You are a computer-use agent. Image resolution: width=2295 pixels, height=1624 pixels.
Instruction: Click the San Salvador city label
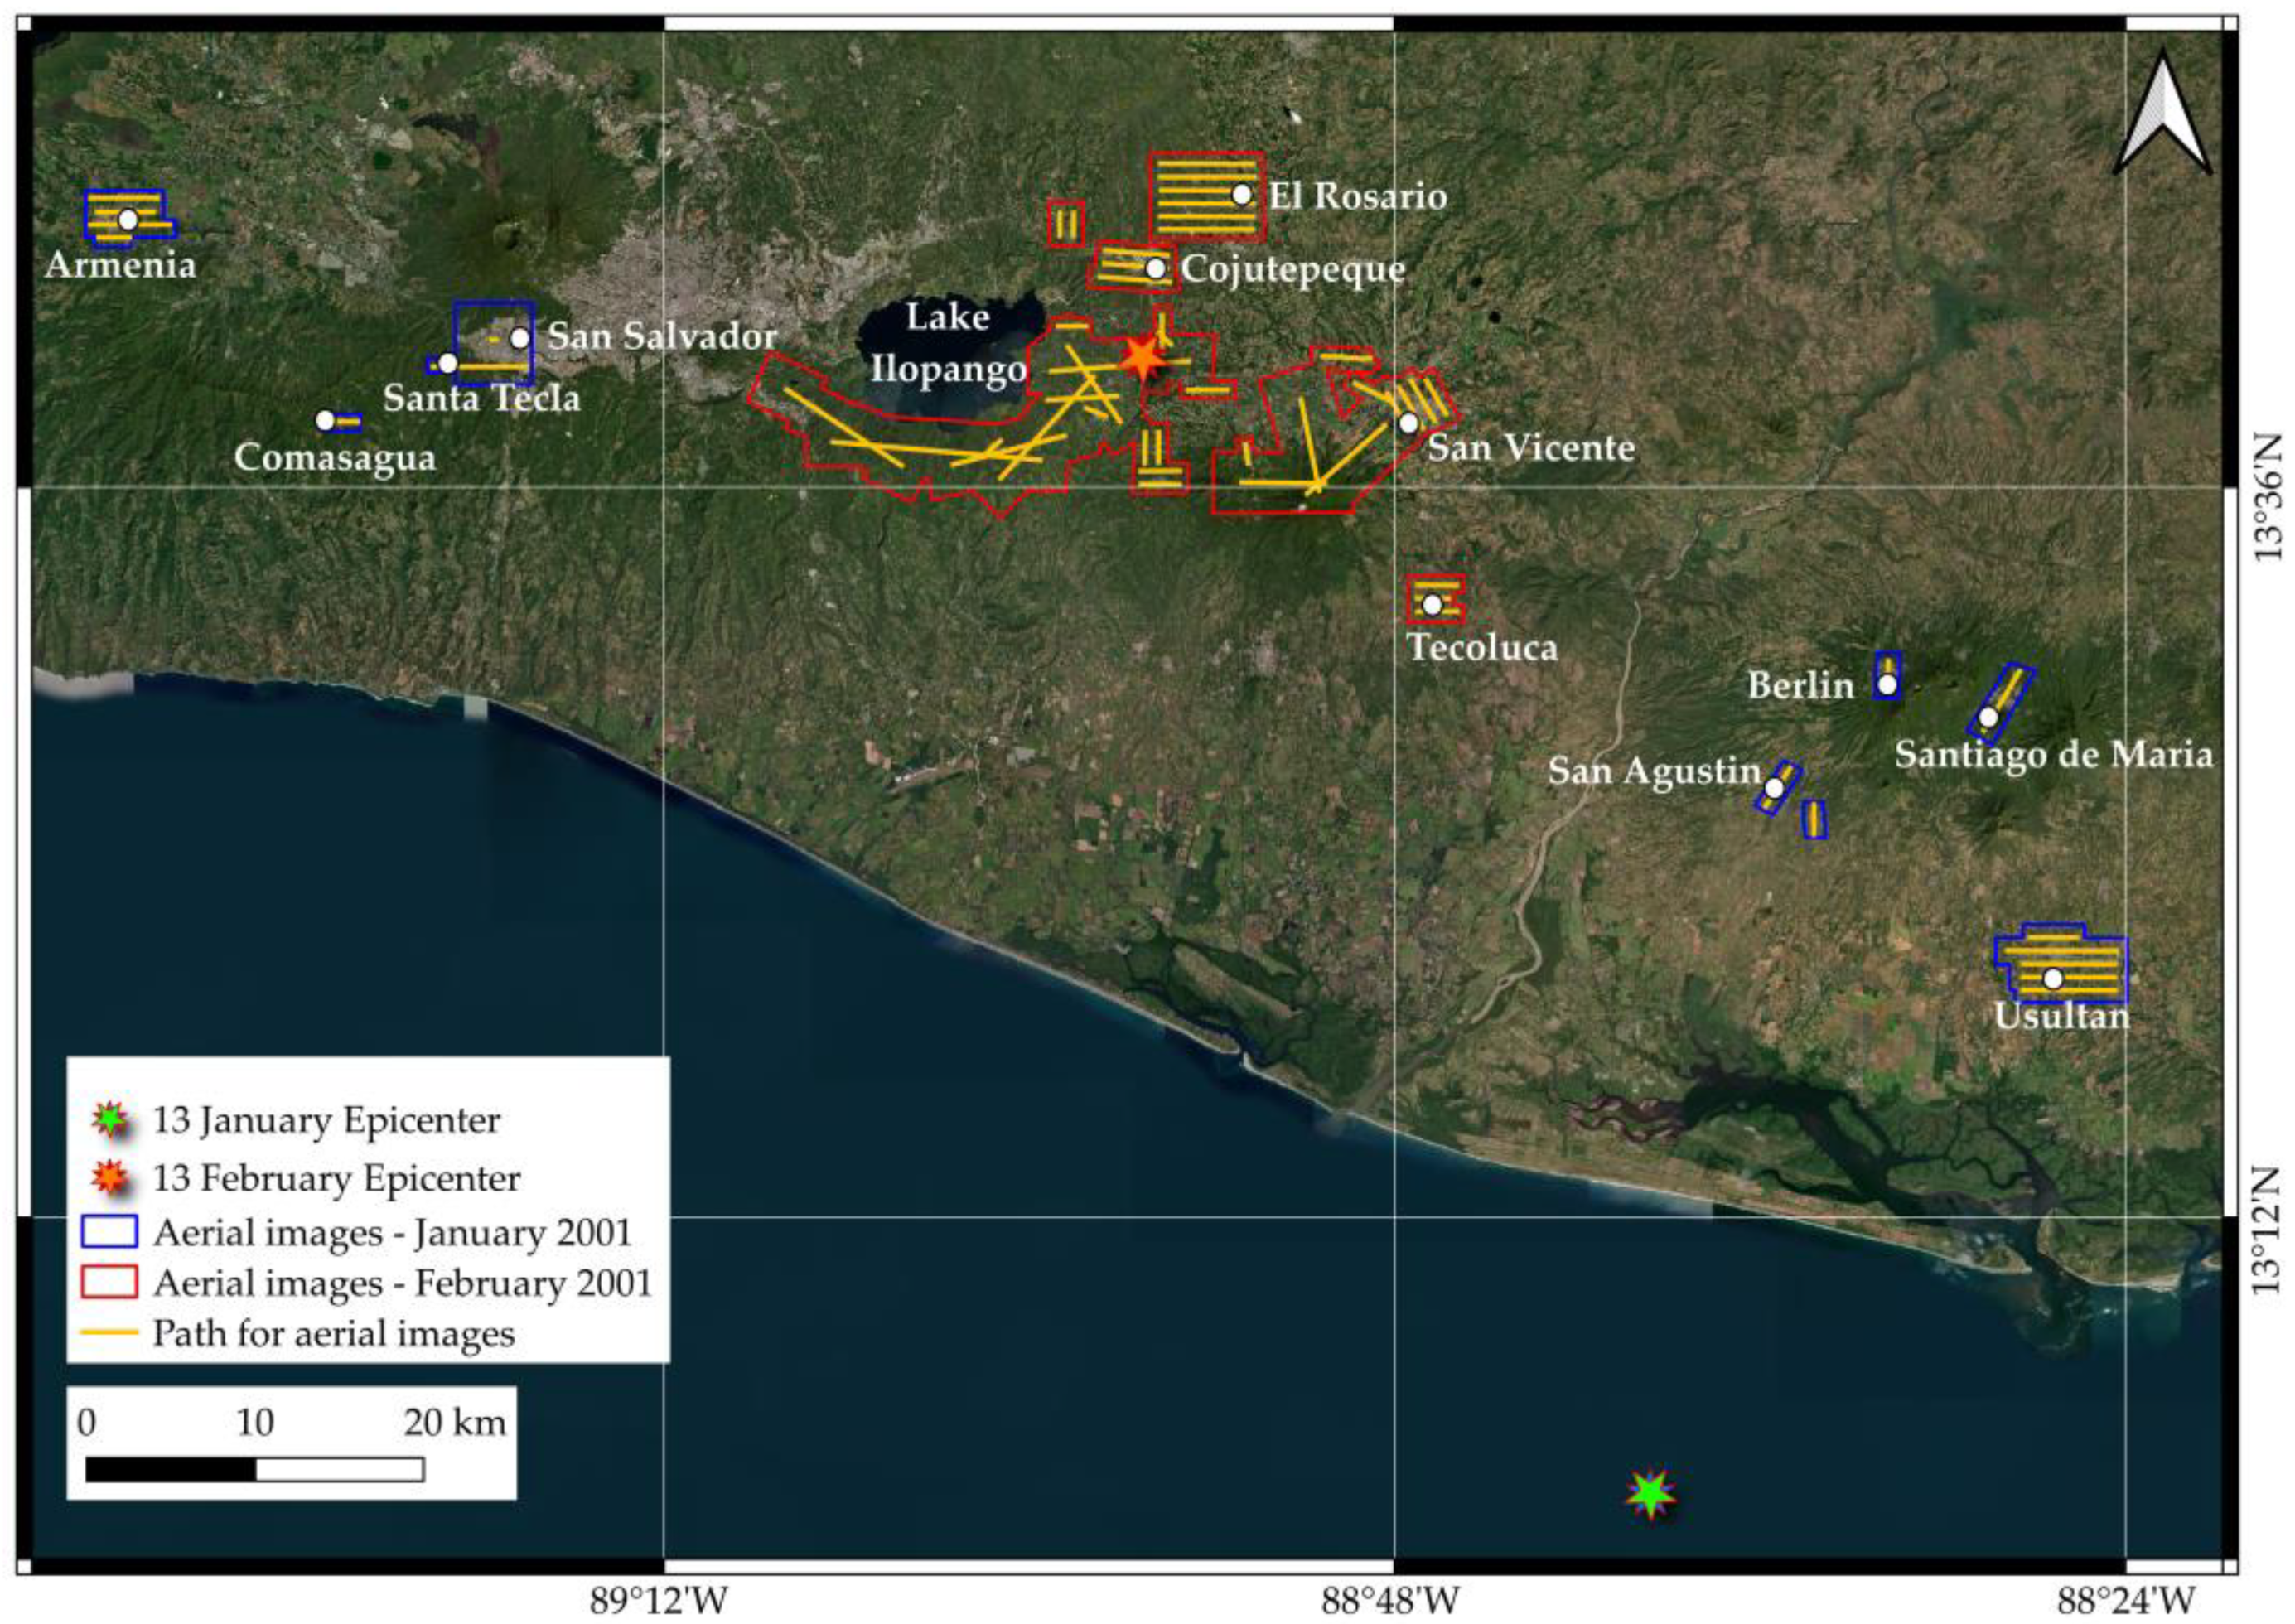click(662, 336)
